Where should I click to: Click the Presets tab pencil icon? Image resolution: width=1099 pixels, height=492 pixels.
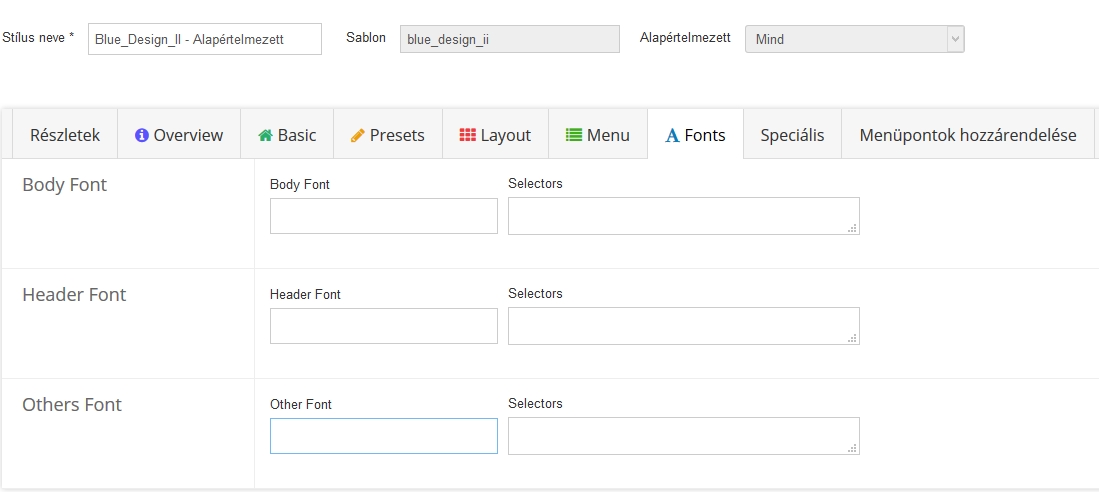(358, 135)
